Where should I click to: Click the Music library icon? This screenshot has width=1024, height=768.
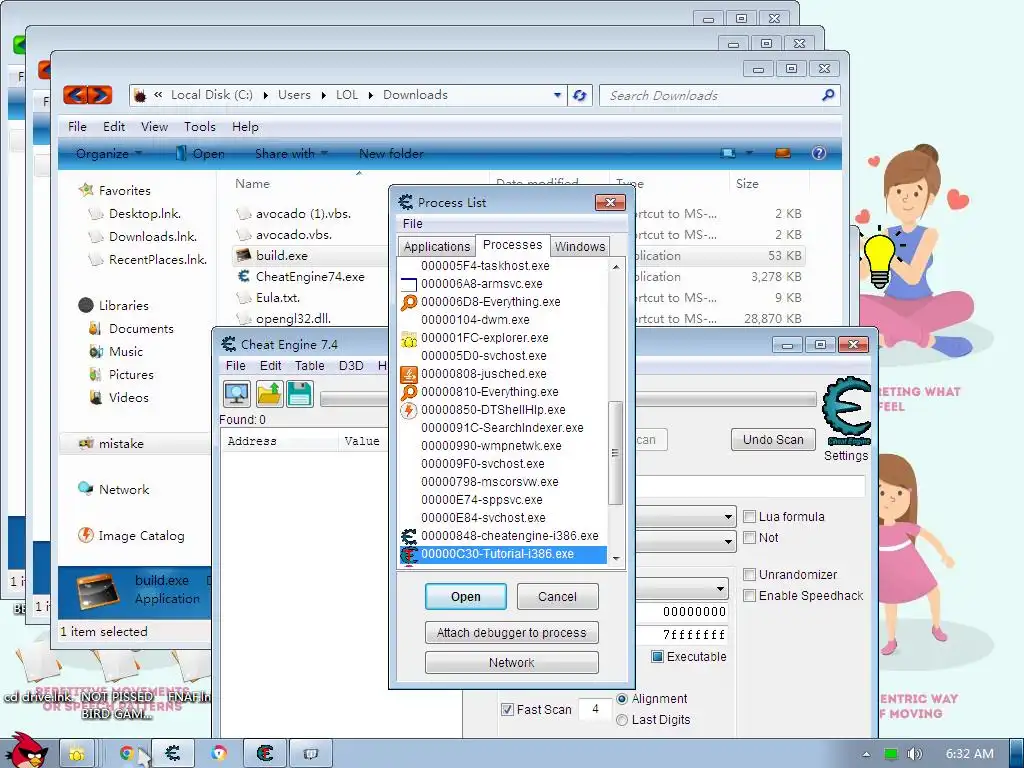(96, 351)
